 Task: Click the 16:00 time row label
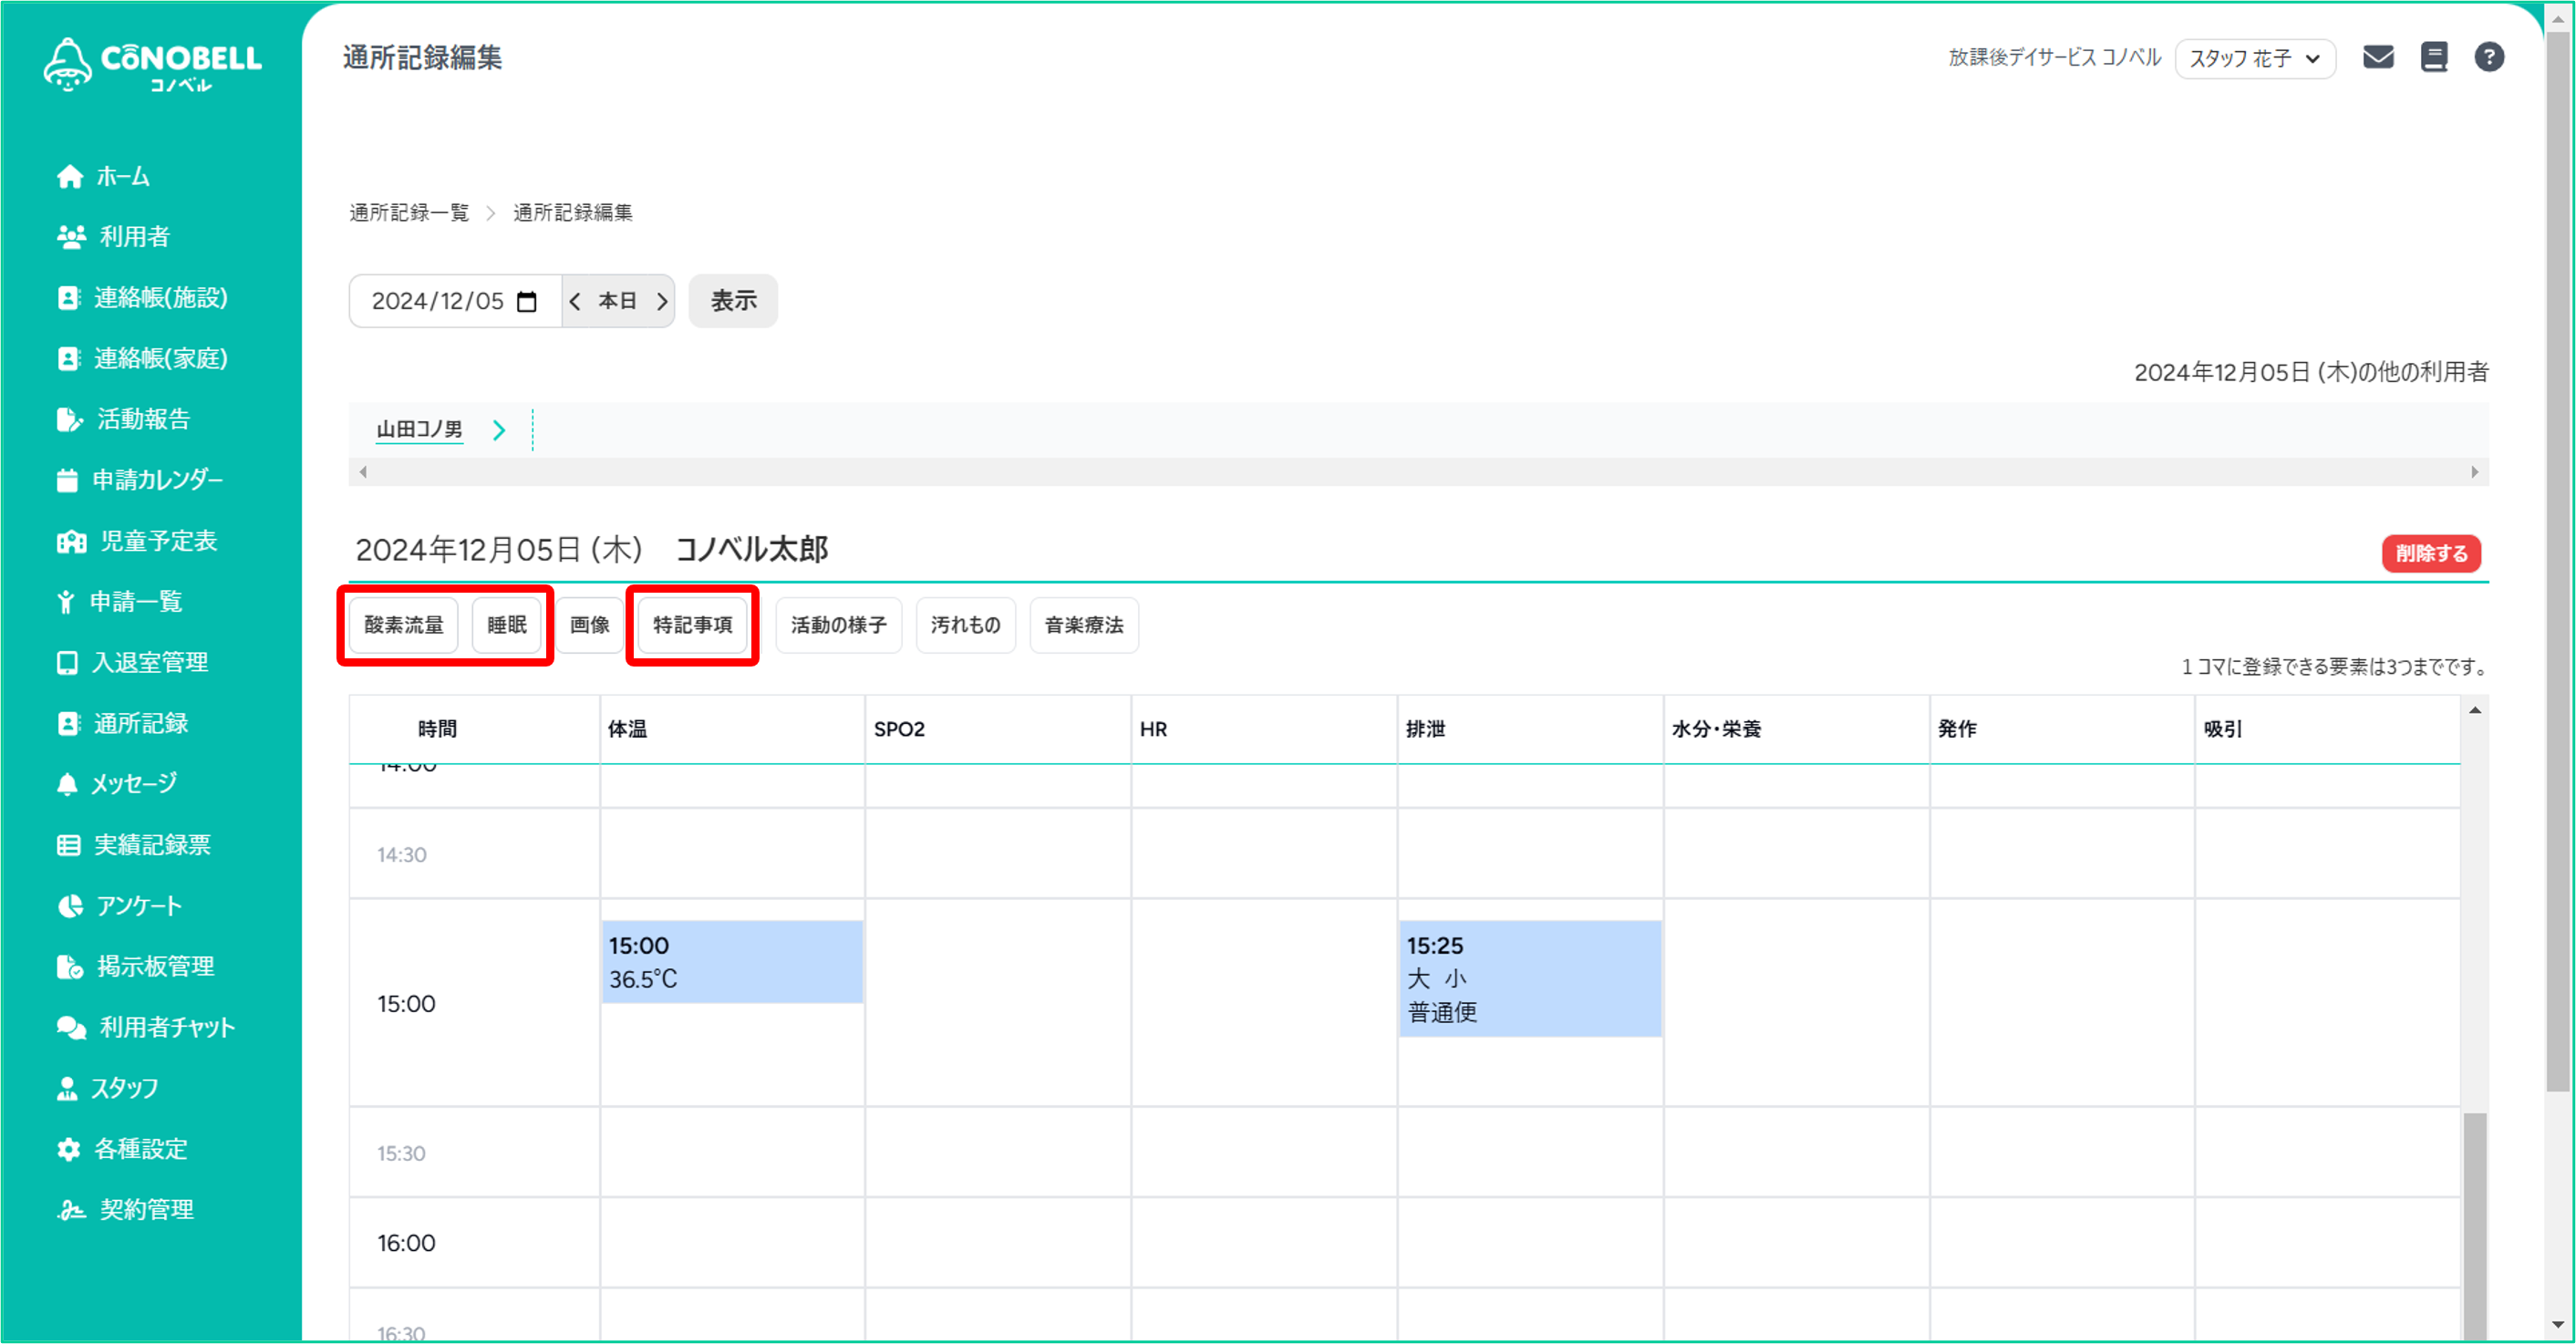(x=406, y=1243)
